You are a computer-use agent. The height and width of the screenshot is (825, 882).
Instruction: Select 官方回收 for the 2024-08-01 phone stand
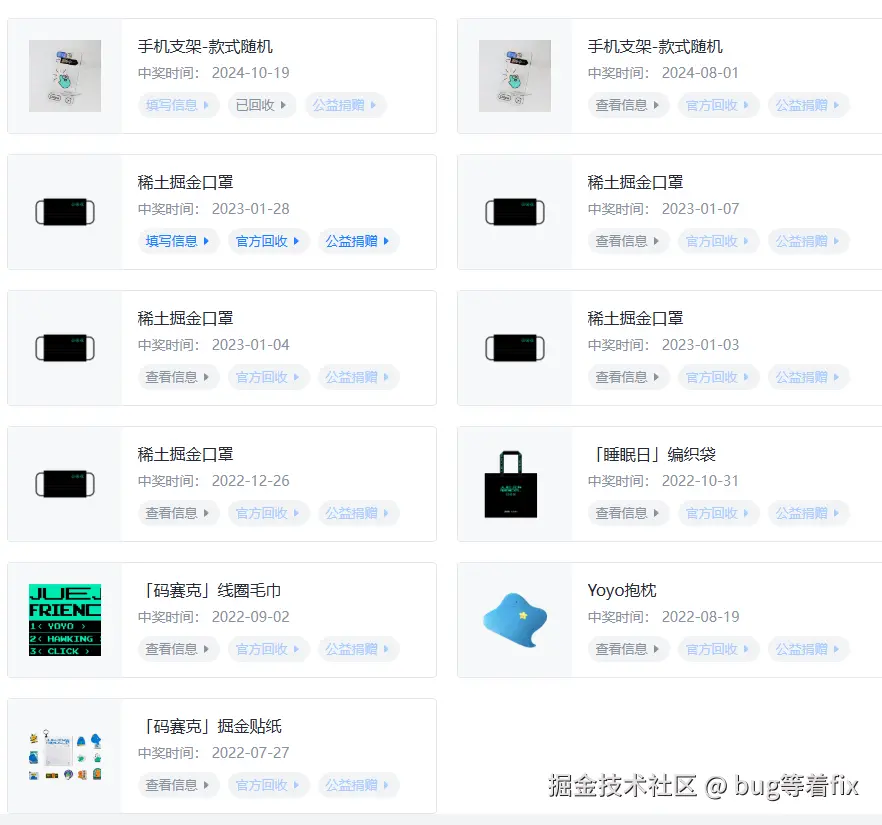point(718,105)
